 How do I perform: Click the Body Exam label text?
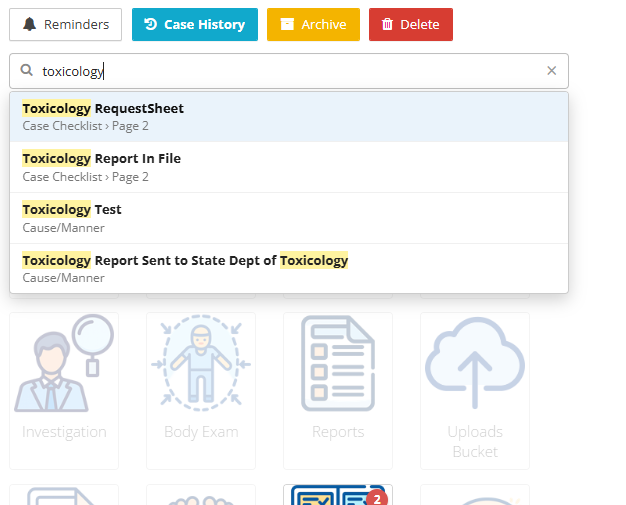pos(201,432)
